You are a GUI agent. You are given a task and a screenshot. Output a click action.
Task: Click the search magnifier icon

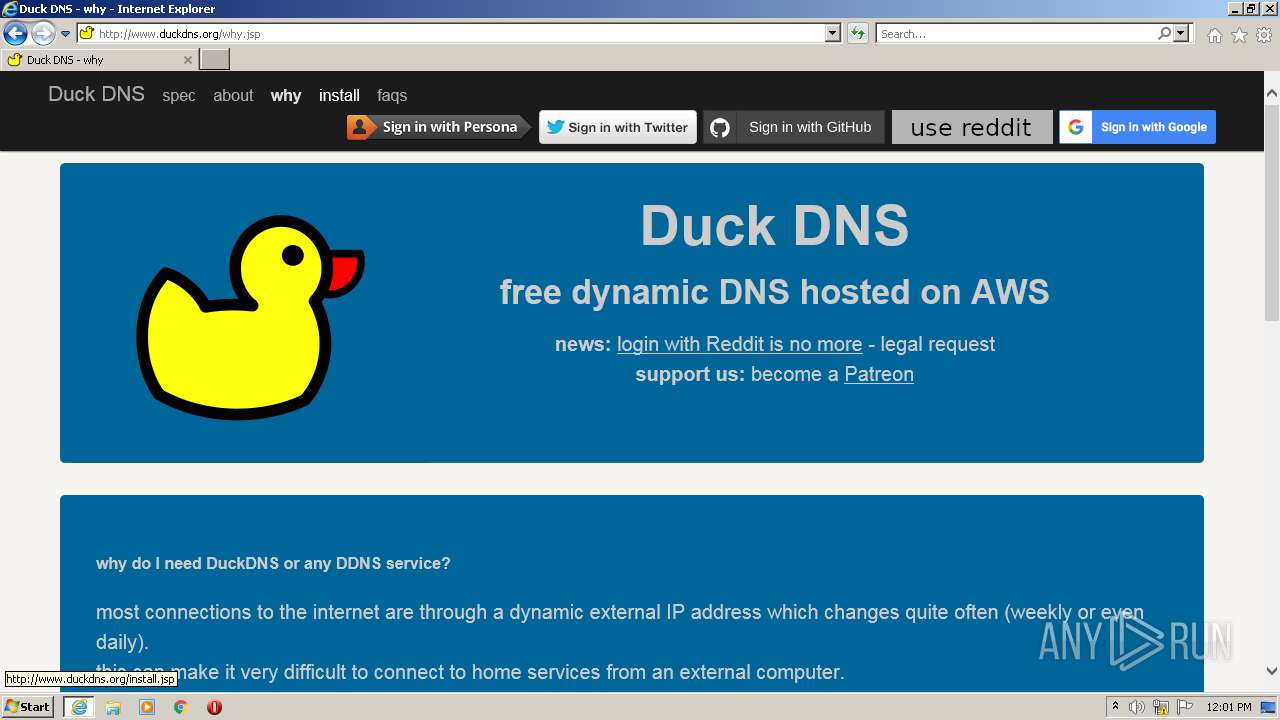[x=1164, y=33]
